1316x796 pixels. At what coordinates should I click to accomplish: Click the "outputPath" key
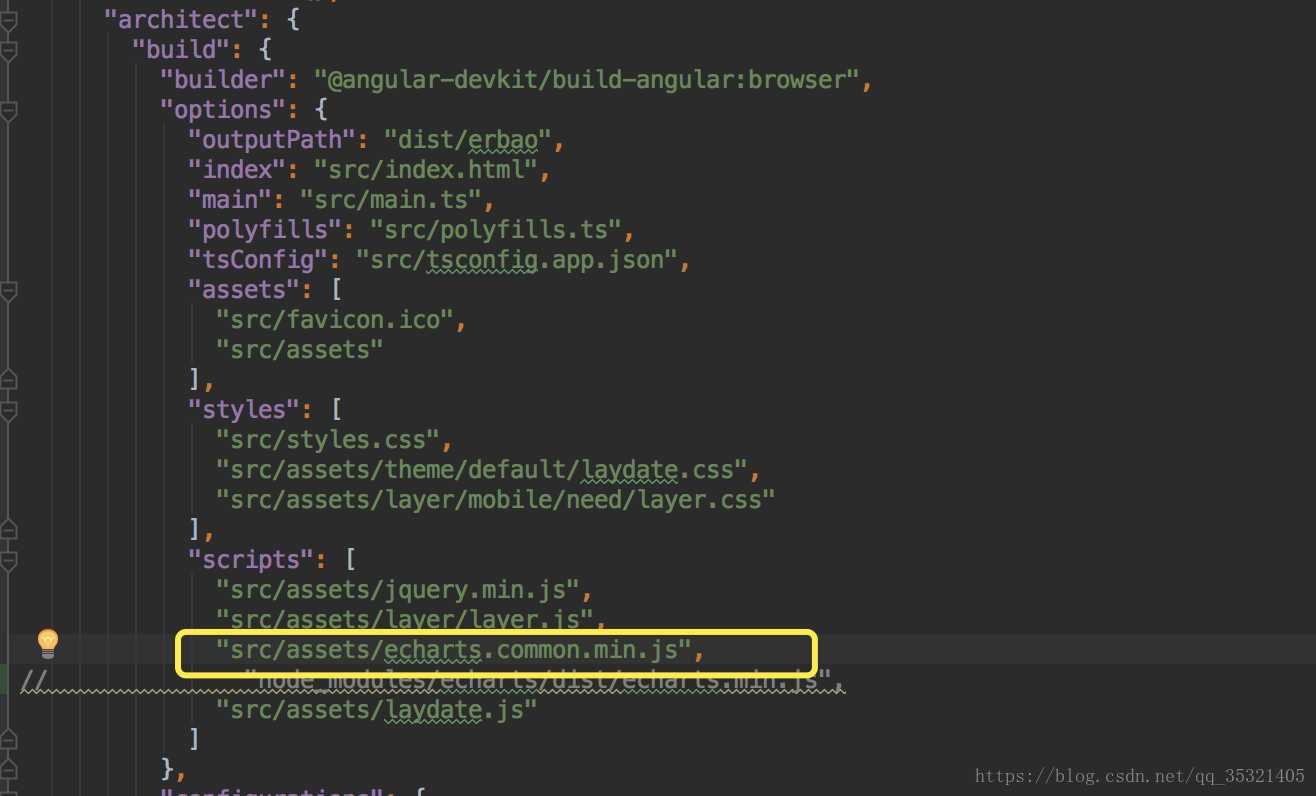pyautogui.click(x=272, y=139)
